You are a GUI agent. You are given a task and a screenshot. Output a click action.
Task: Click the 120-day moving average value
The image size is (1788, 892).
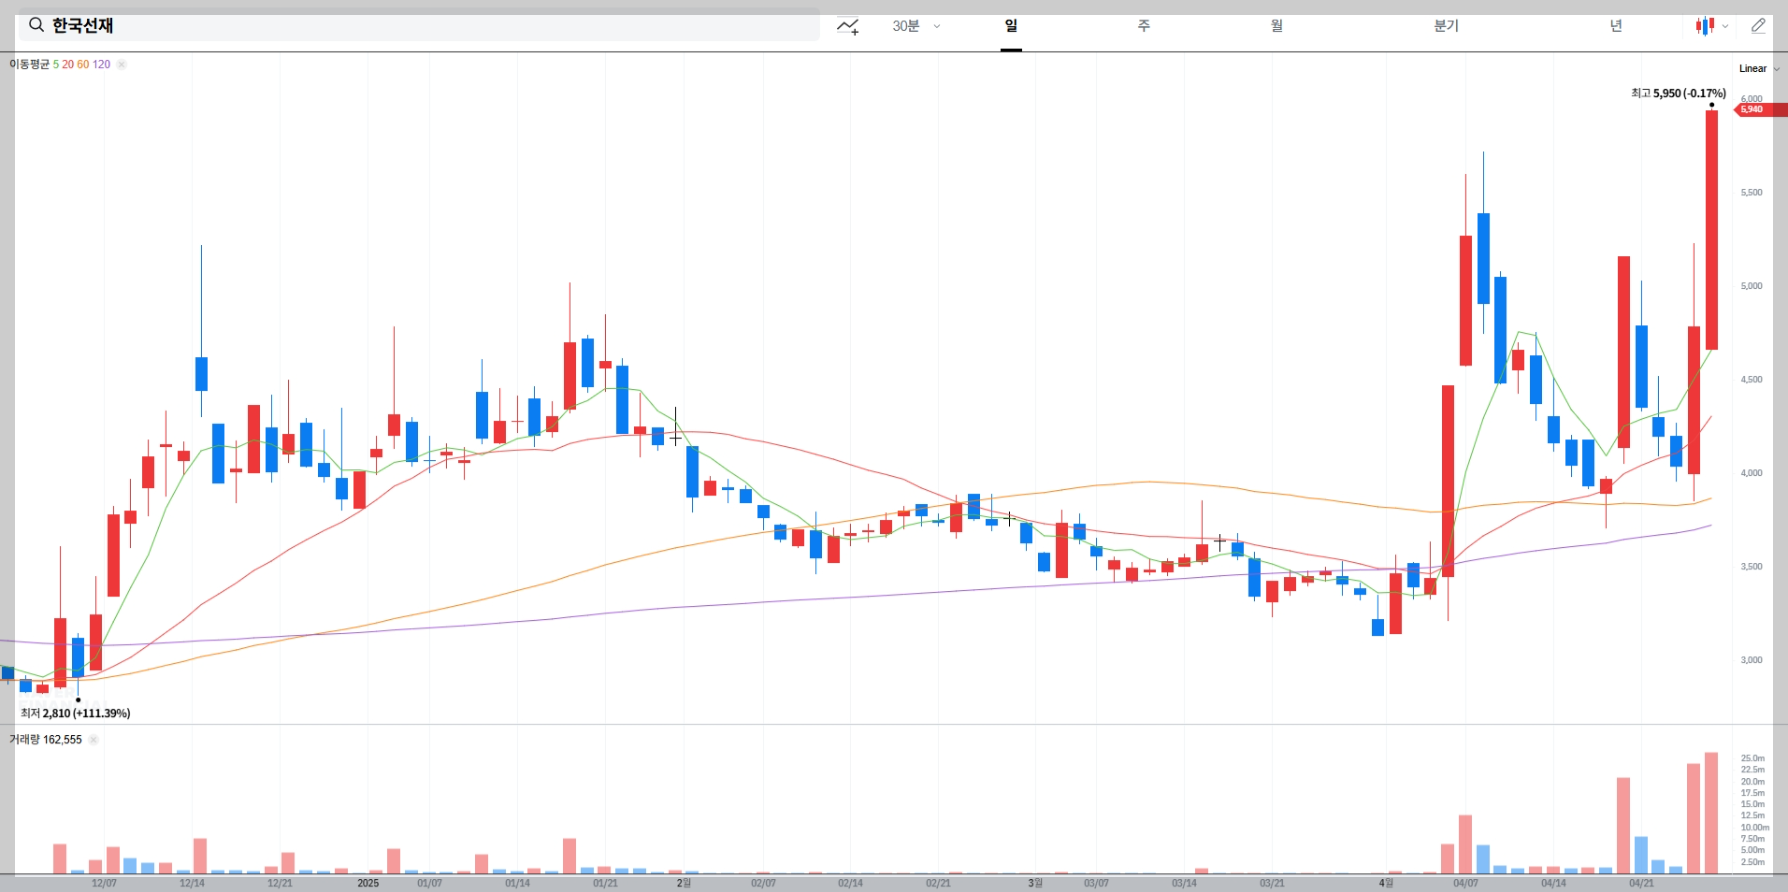(x=101, y=64)
